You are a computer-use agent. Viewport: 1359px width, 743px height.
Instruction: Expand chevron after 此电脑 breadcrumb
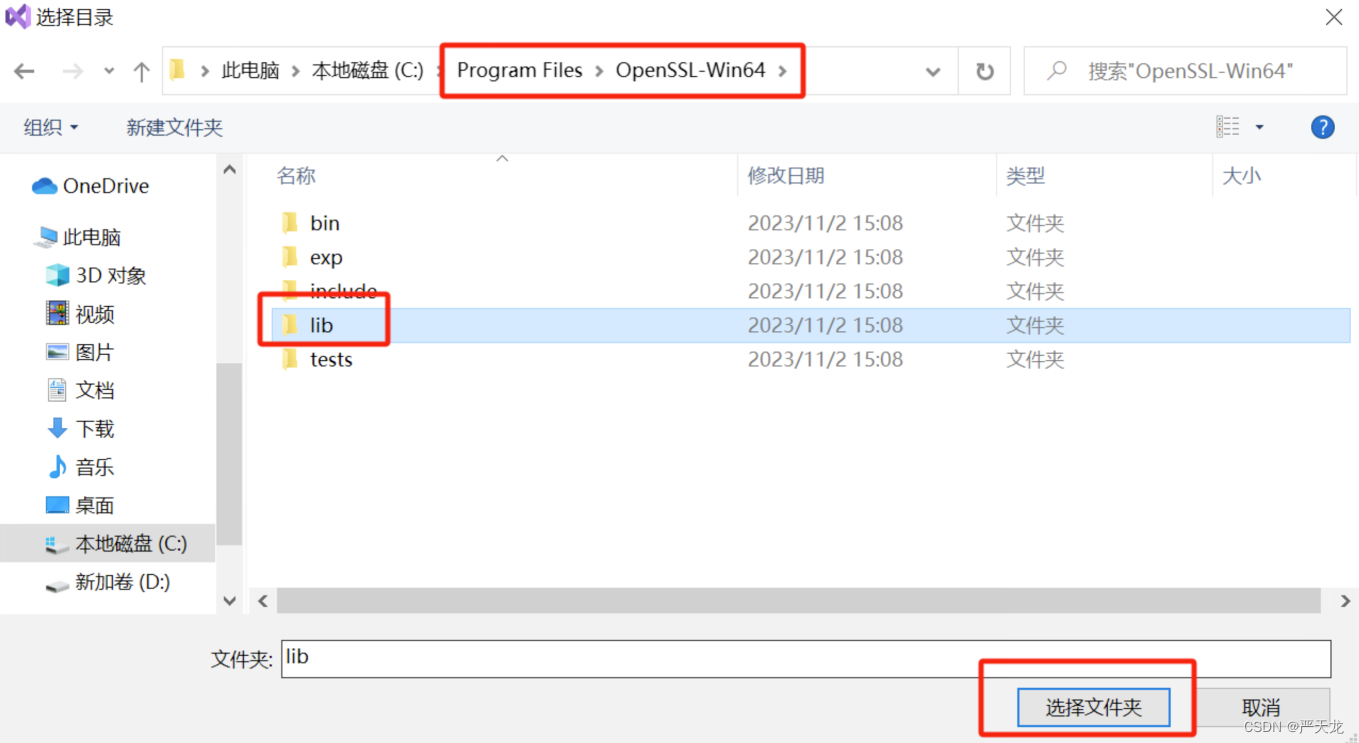coord(295,71)
